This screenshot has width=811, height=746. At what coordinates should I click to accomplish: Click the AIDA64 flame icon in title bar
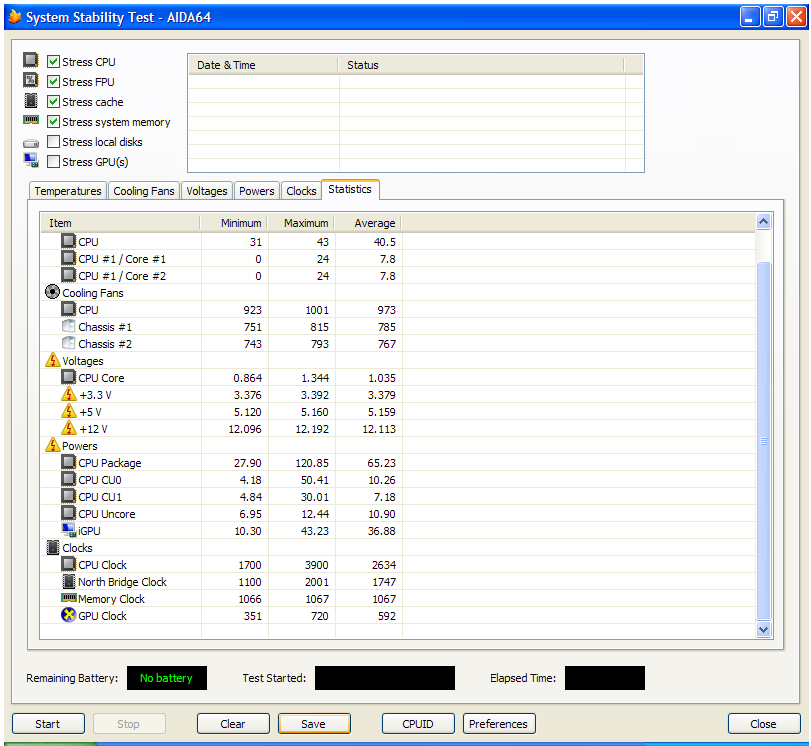(x=15, y=17)
